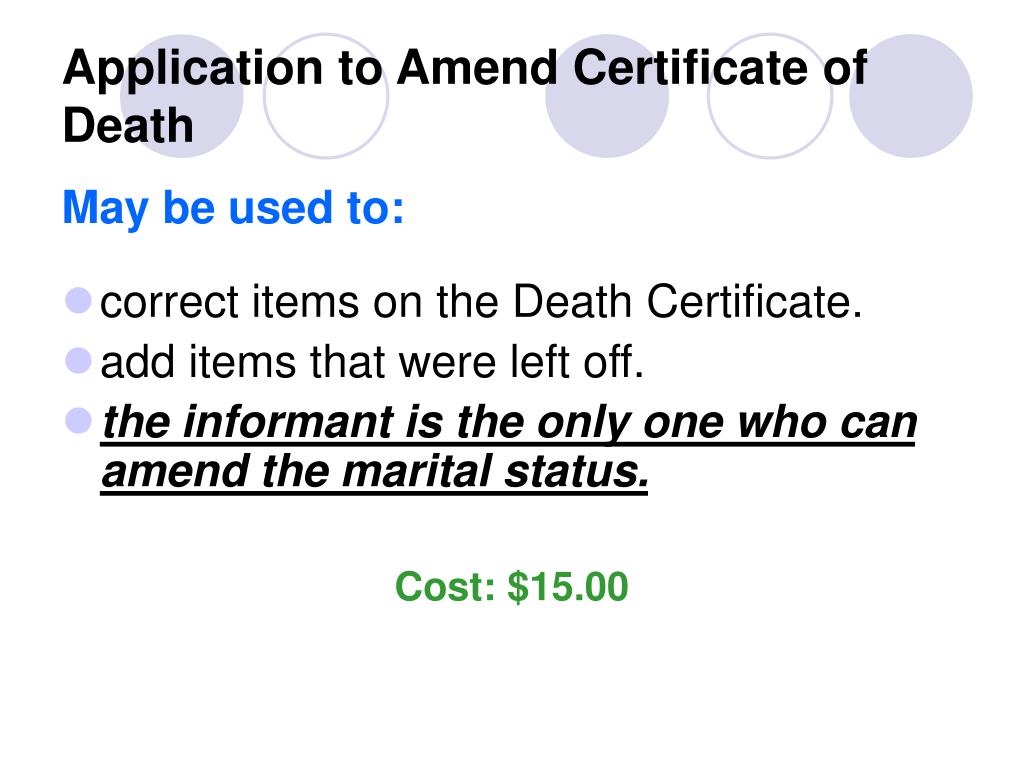Viewport: 1024px width, 768px height.
Task: Click the underlined word "informant"
Action: 288,422
